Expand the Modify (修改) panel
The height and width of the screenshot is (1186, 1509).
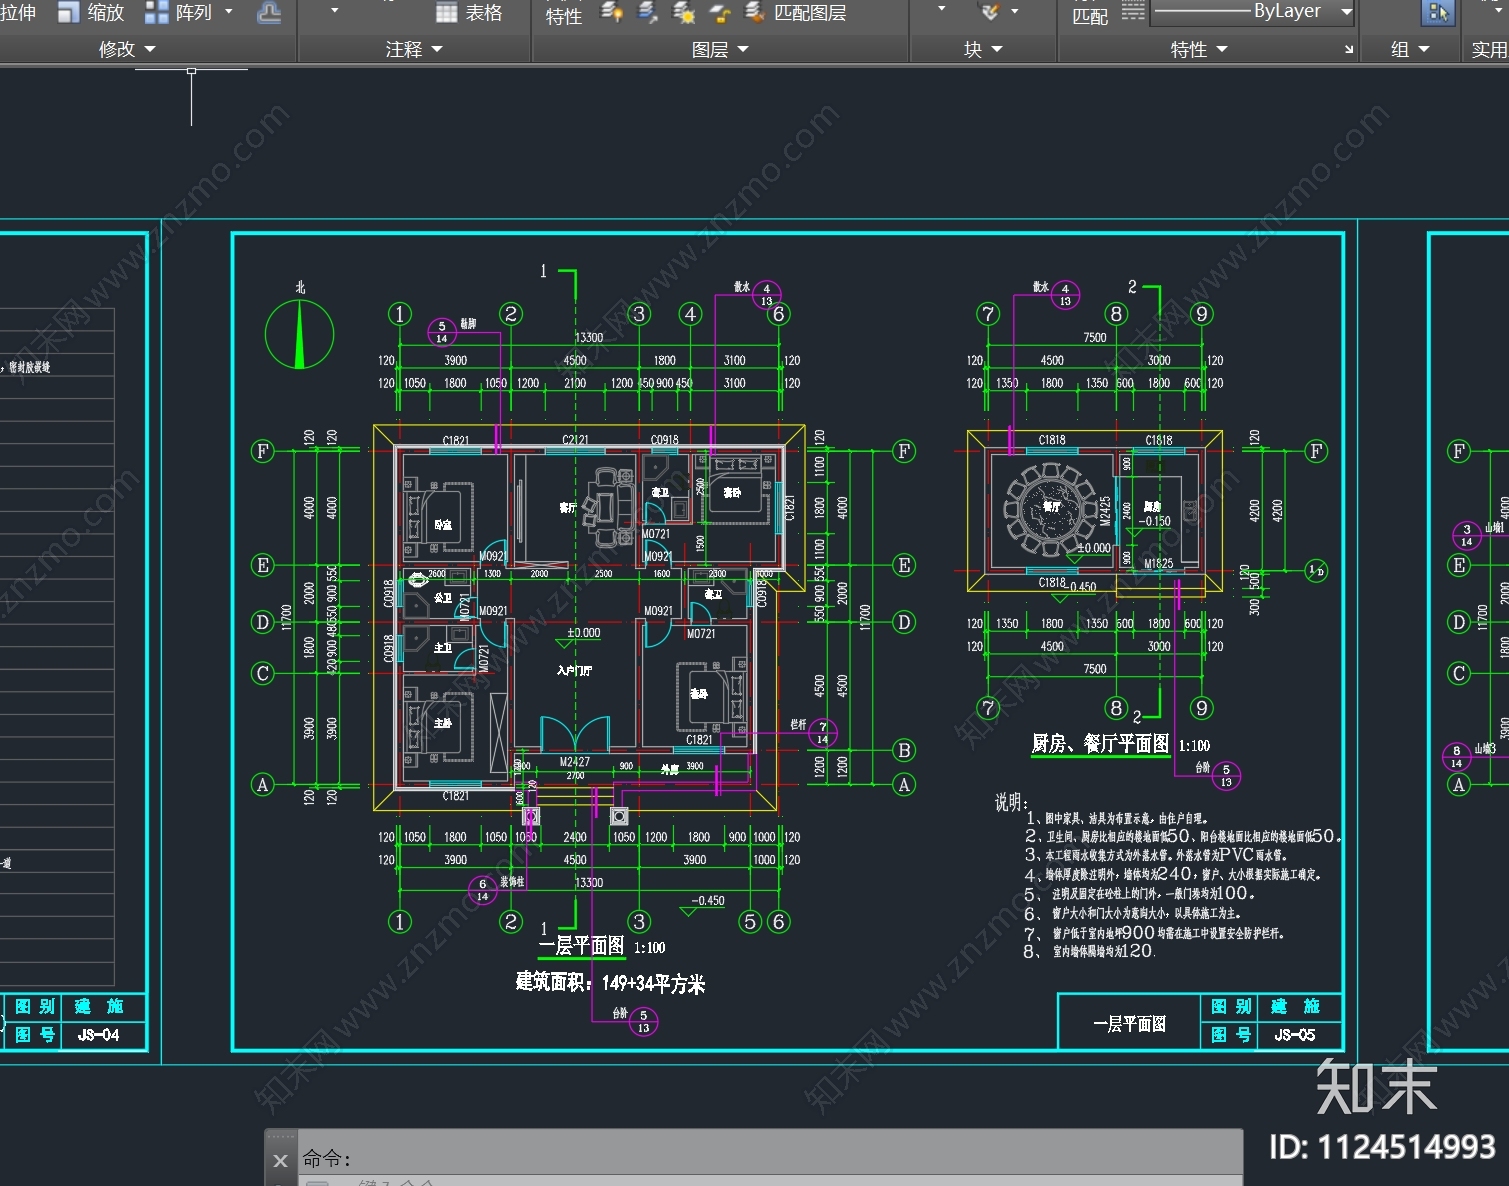[127, 49]
